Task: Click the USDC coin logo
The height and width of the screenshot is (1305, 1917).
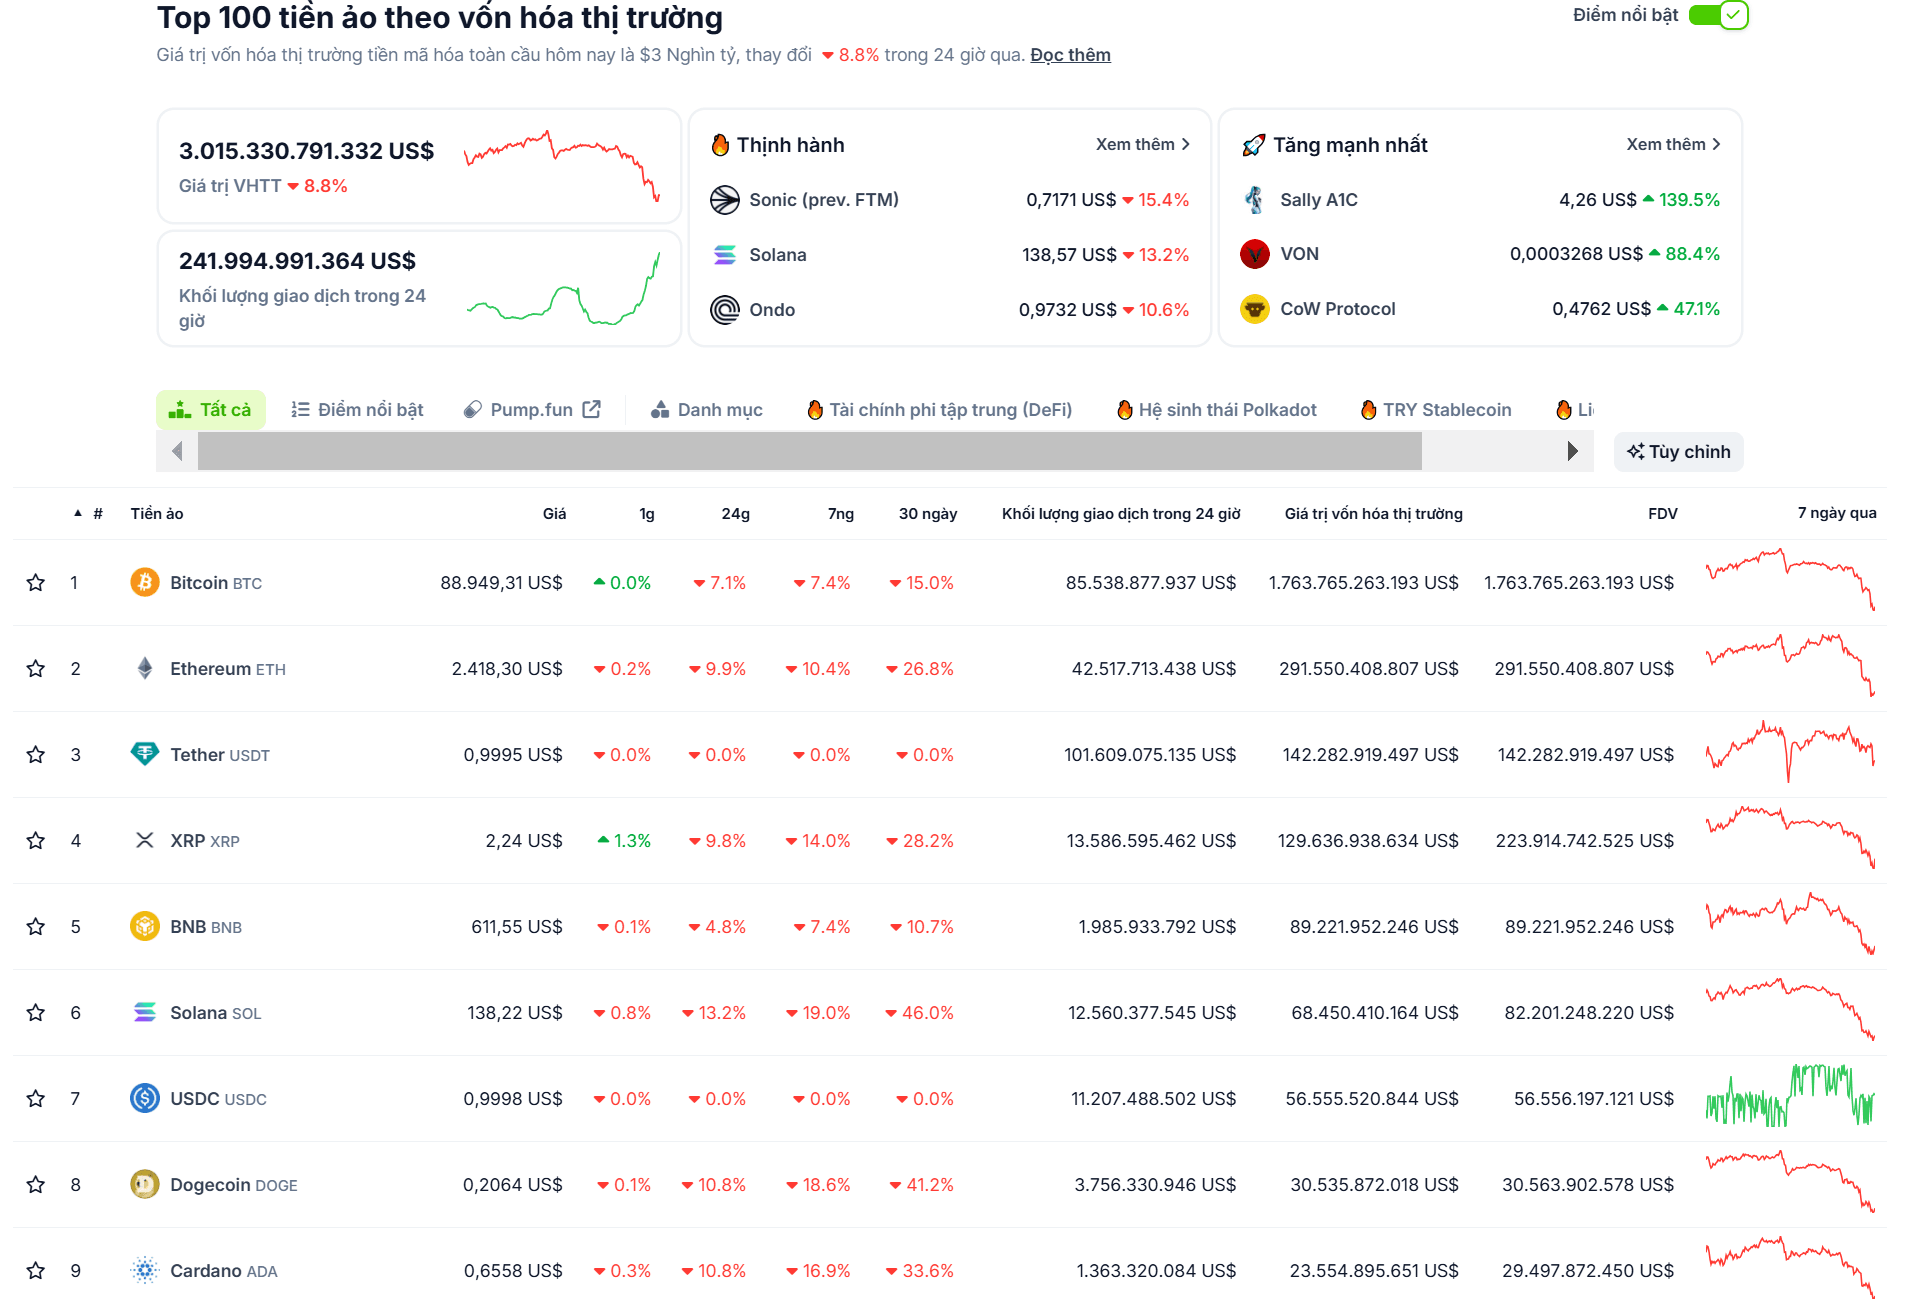Action: [145, 1098]
